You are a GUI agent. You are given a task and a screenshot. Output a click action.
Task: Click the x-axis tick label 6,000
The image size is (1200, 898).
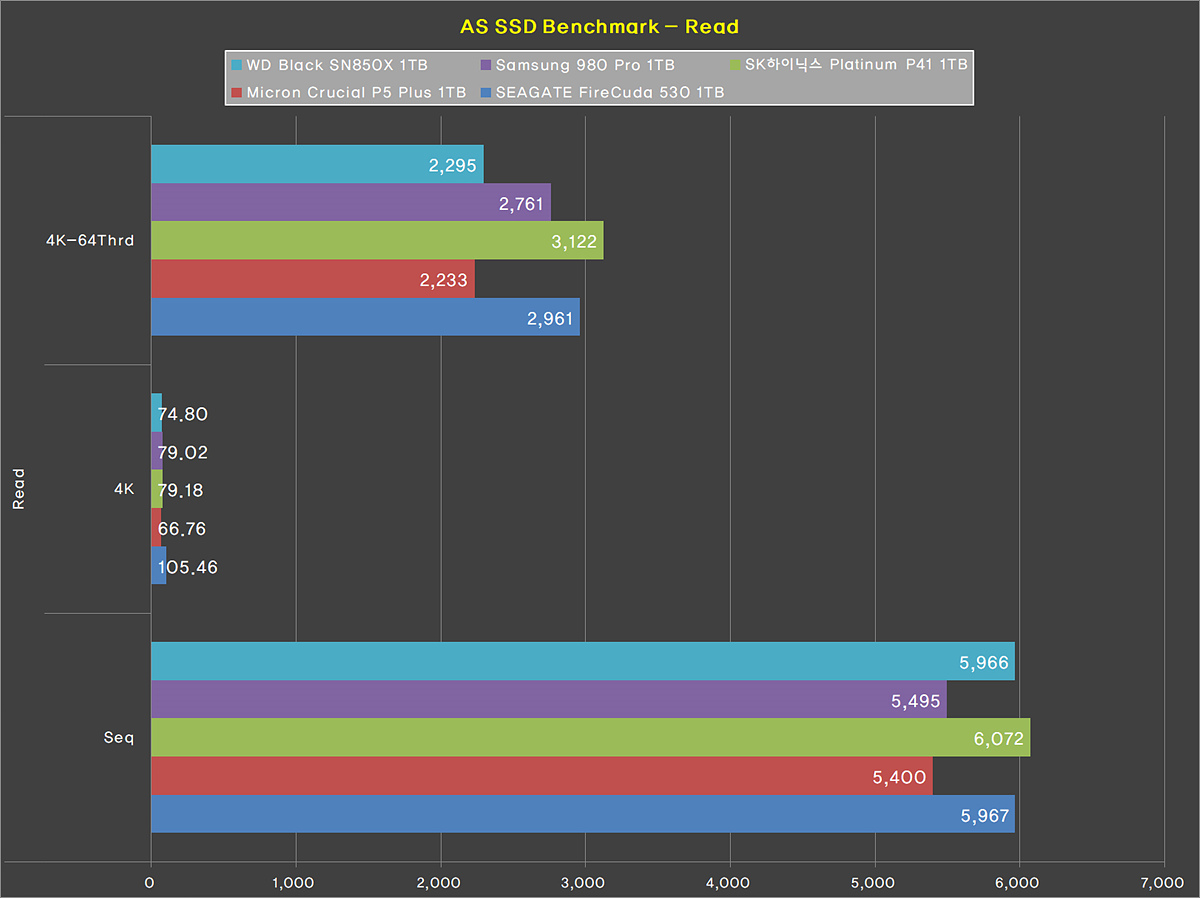1017,882
